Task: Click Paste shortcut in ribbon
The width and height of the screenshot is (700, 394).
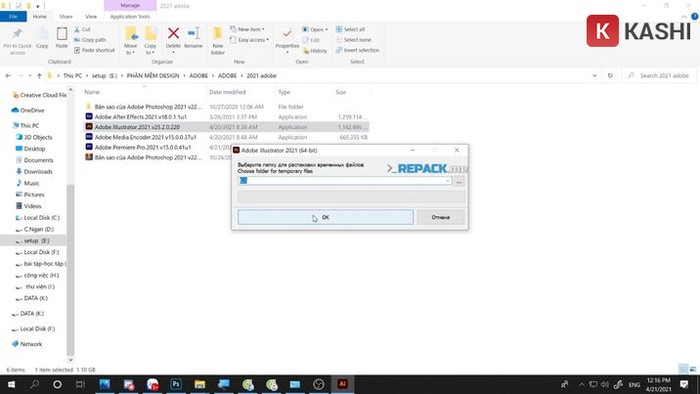Action: [94, 50]
